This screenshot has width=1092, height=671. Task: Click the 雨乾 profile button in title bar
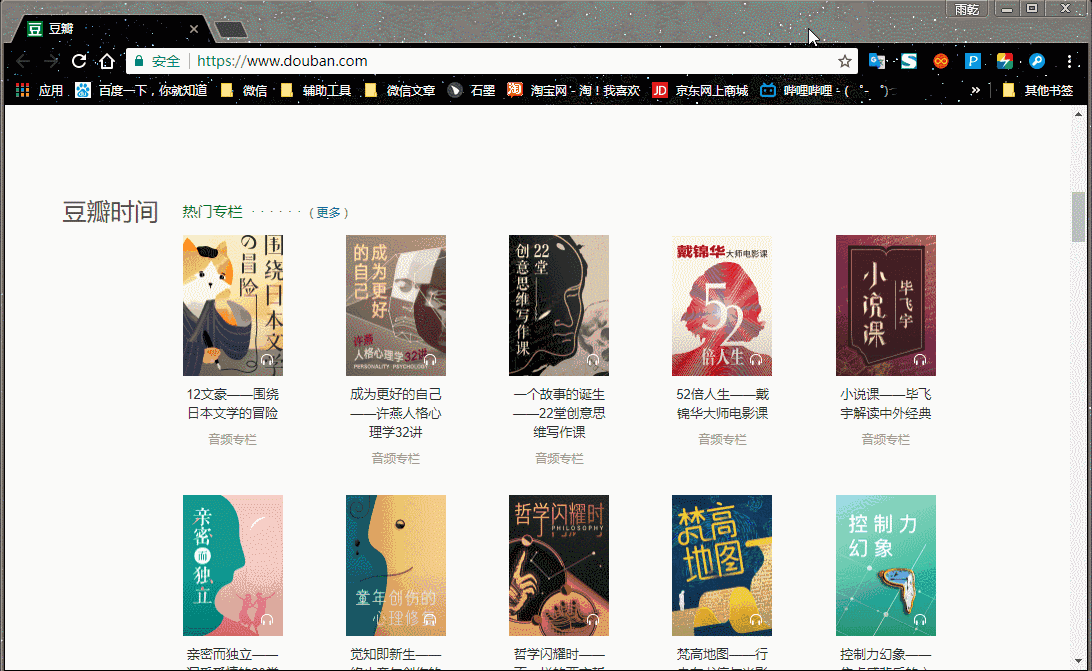(x=967, y=9)
